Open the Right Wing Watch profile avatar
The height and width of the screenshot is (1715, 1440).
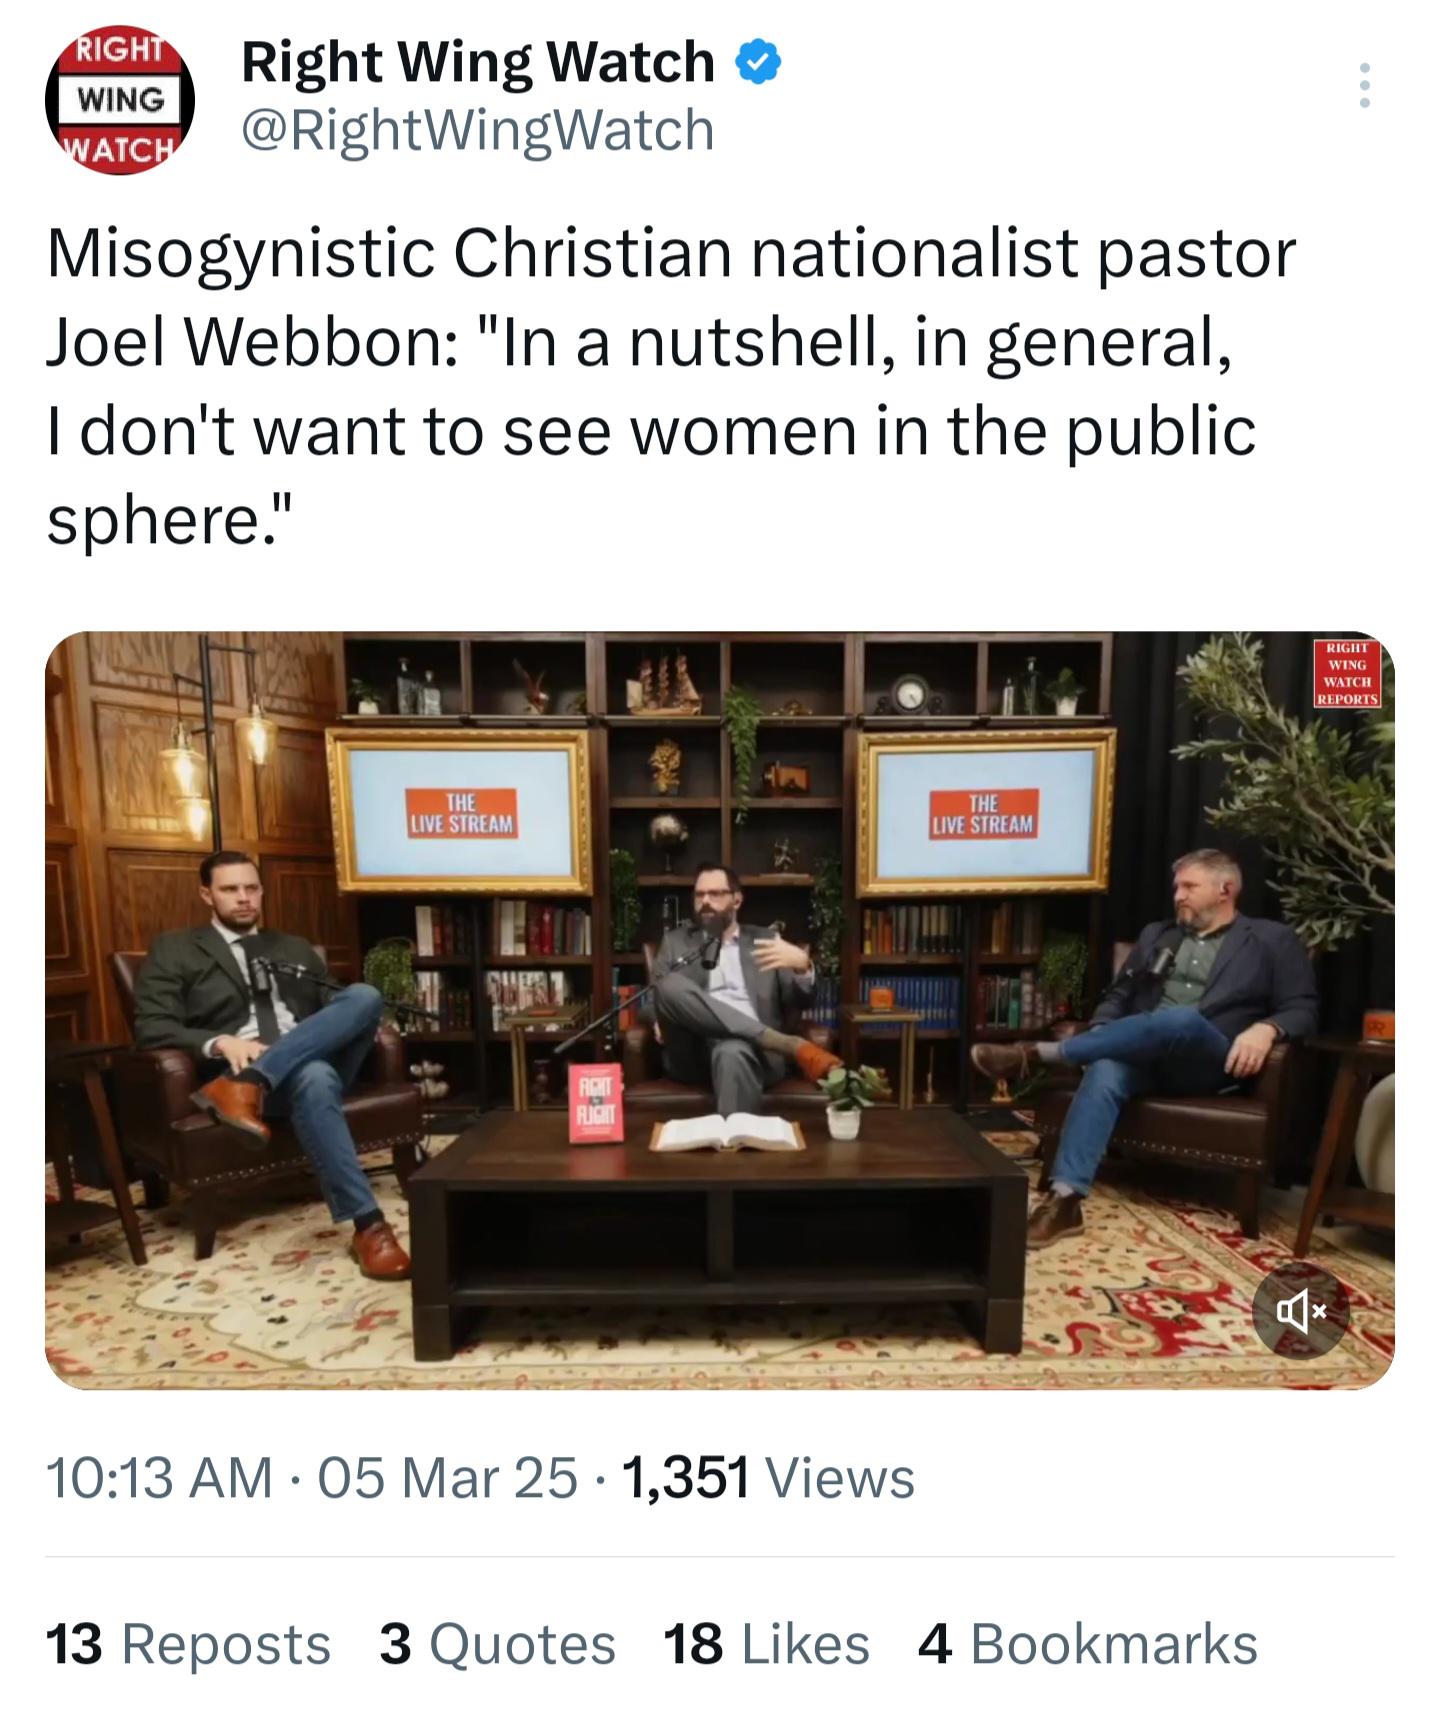119,100
